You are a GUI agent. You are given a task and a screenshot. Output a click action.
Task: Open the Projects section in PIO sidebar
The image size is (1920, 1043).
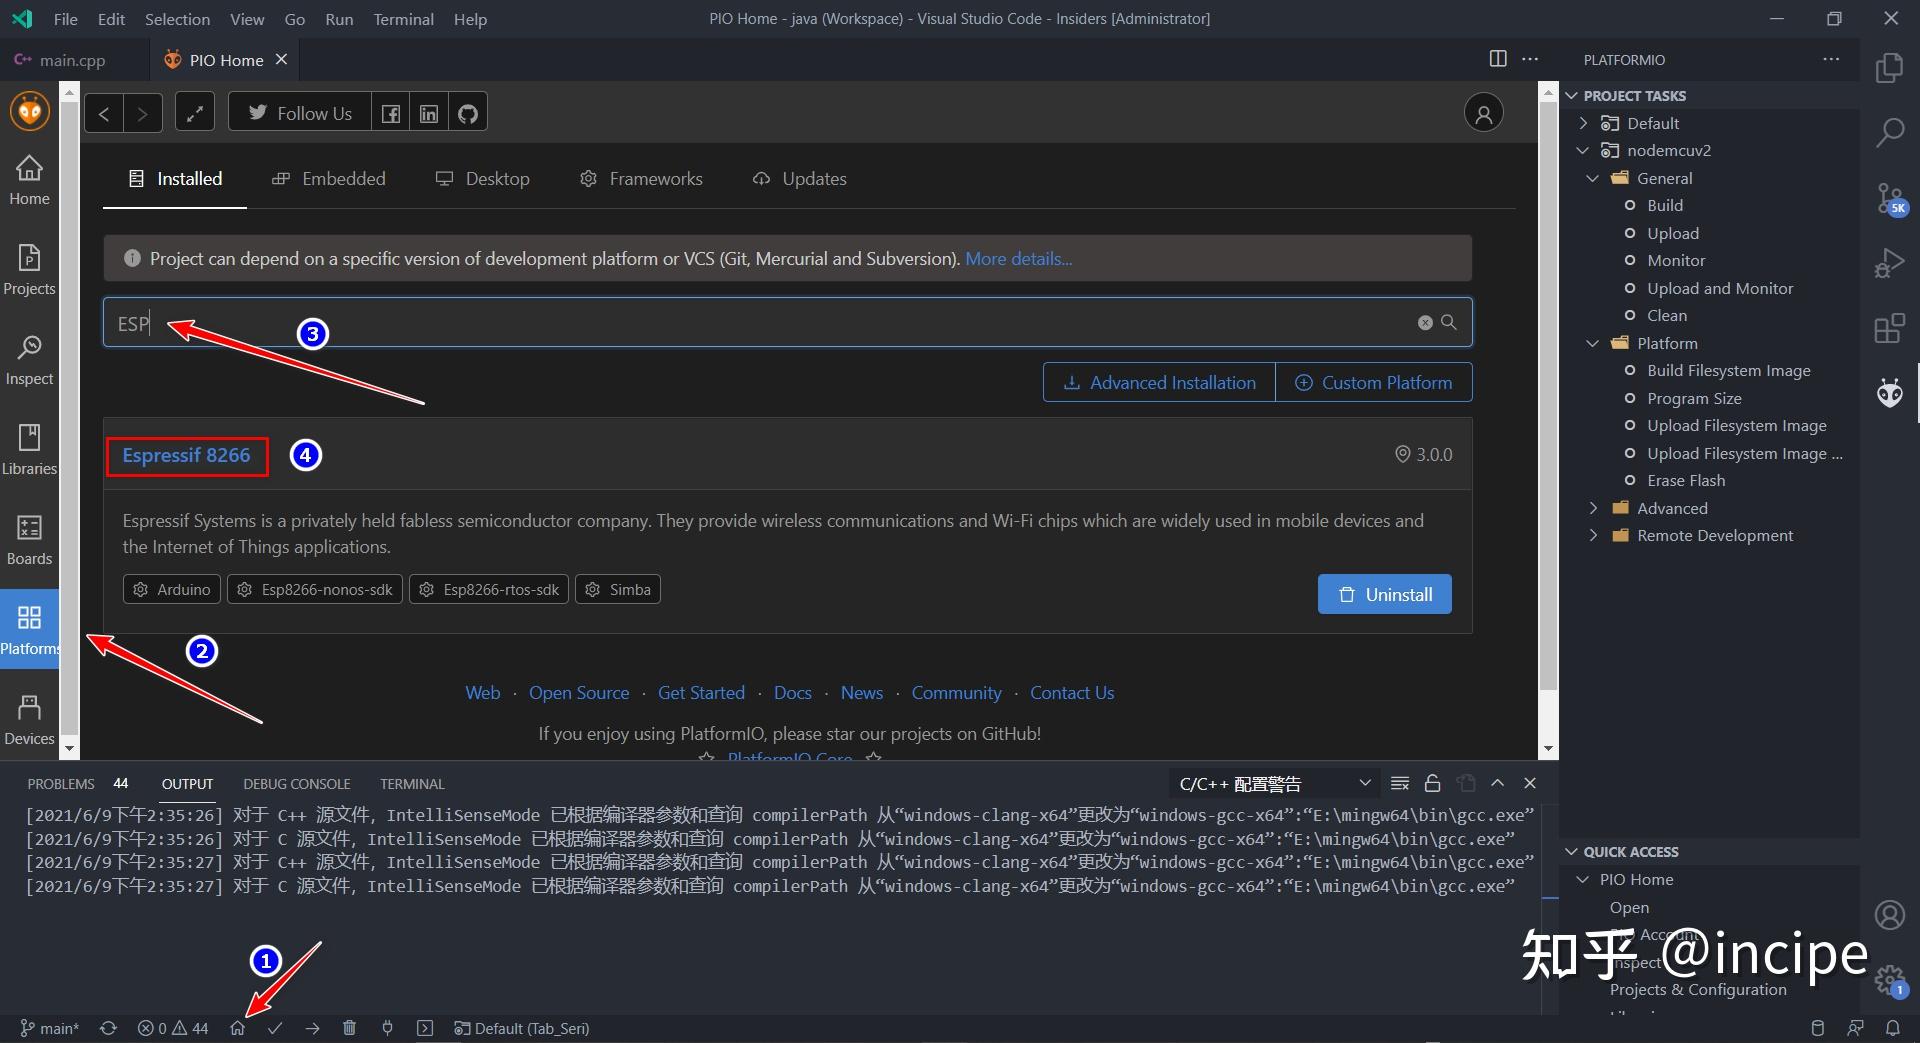[29, 271]
